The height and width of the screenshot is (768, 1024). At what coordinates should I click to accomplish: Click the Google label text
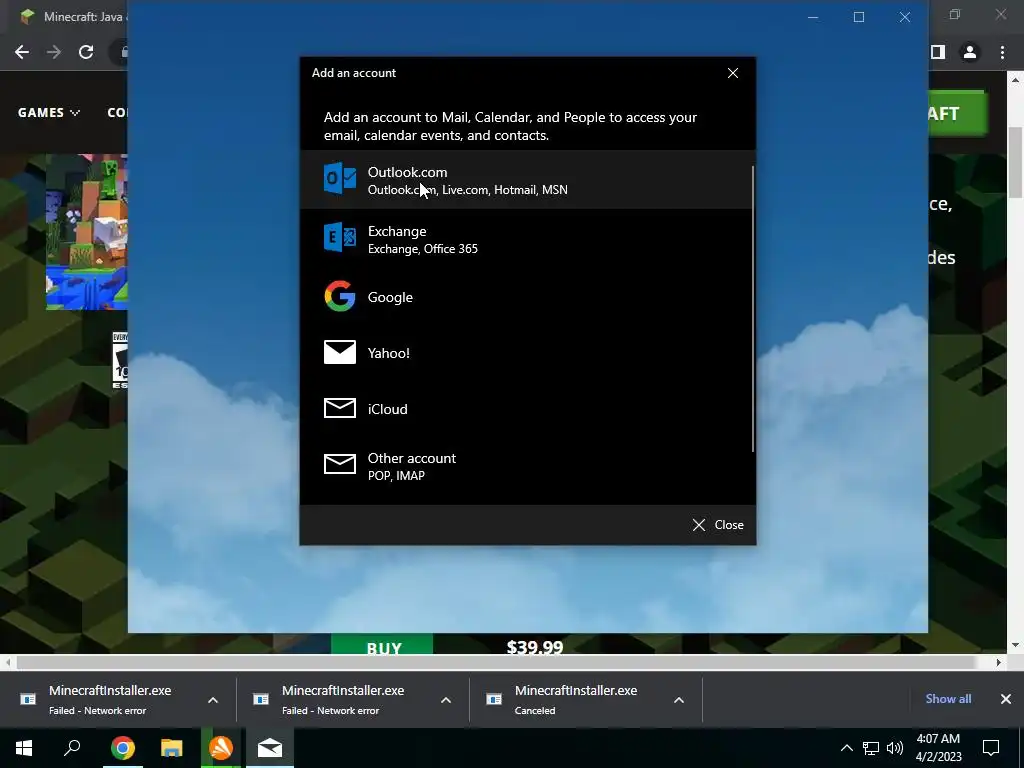390,297
